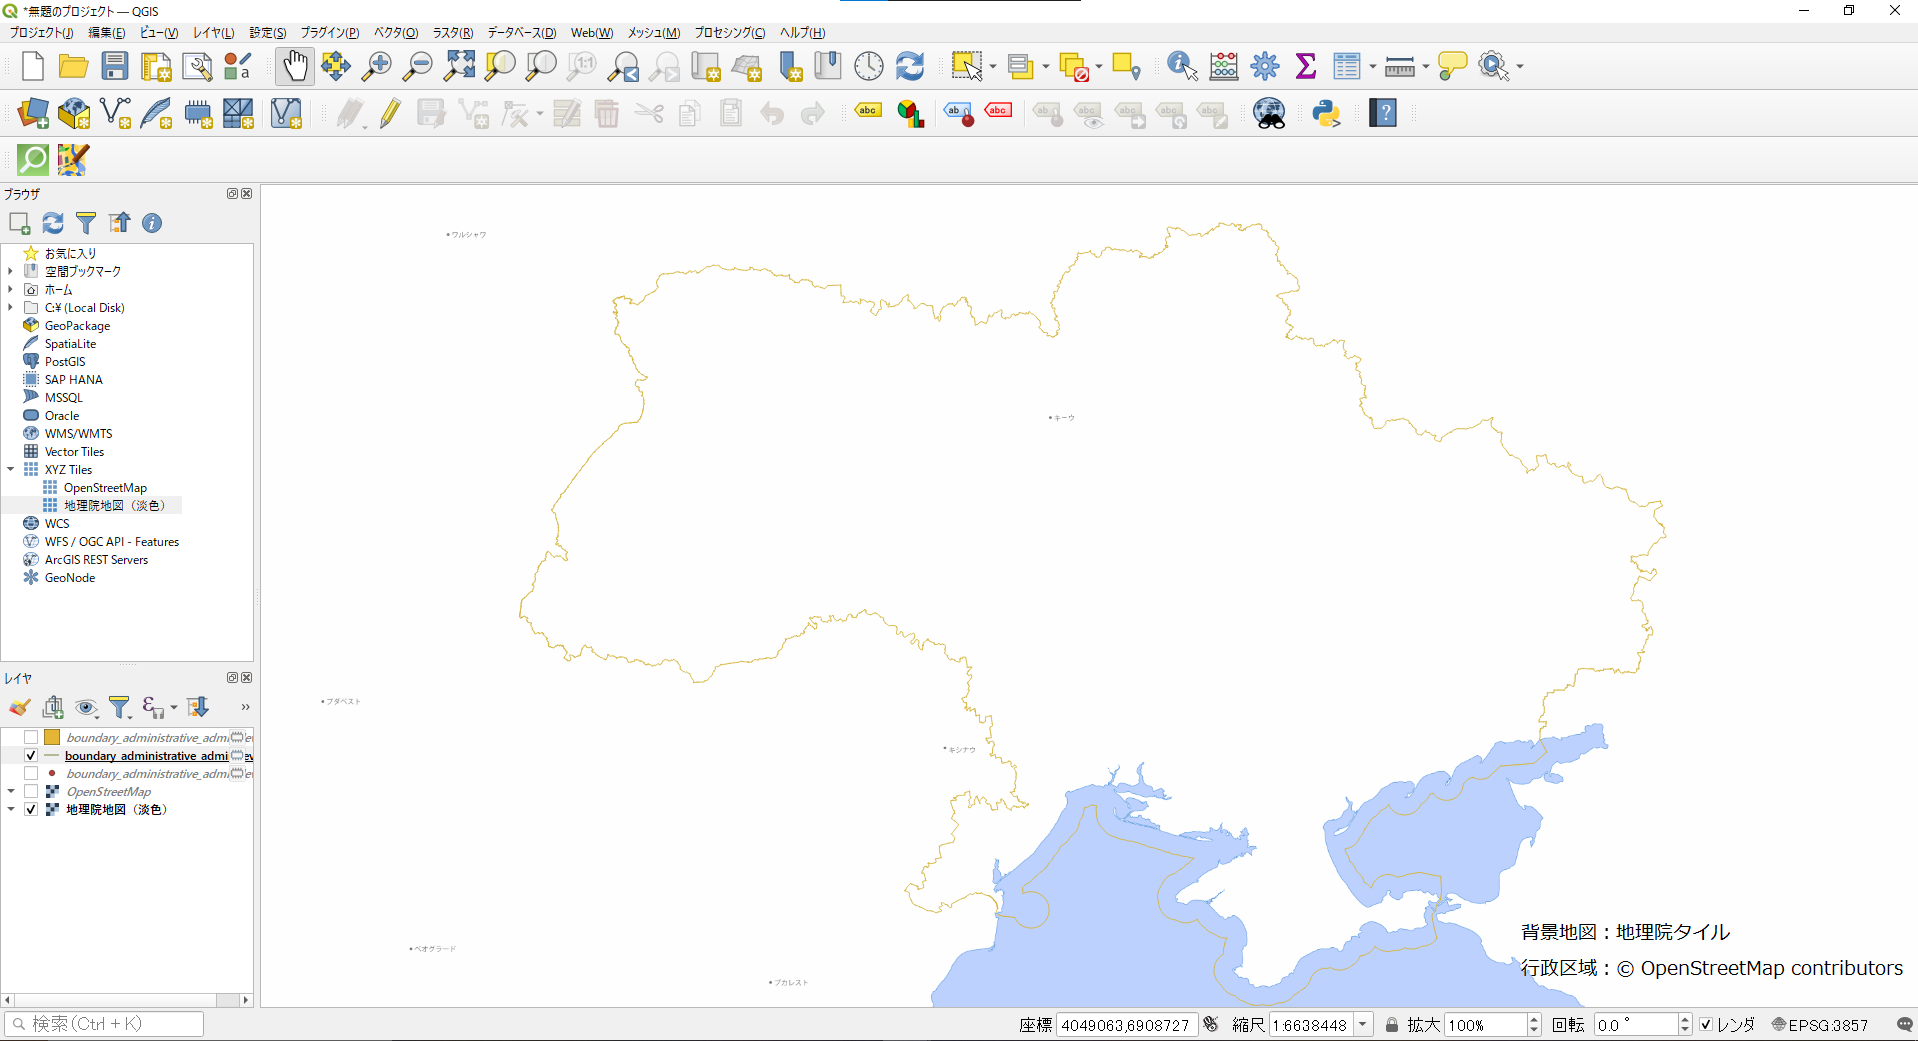Click Zoom Full extent icon
The width and height of the screenshot is (1918, 1041).
click(x=458, y=66)
